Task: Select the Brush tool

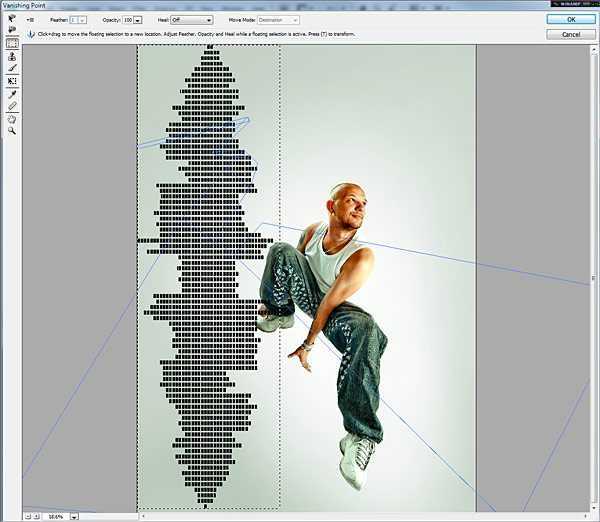Action: tap(12, 69)
